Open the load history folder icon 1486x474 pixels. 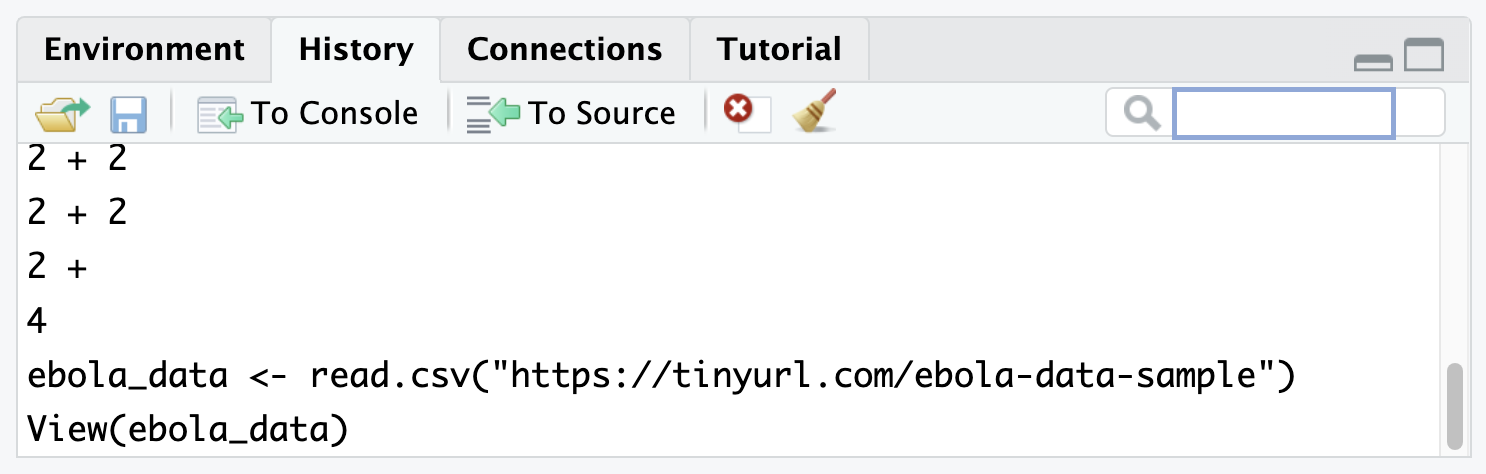coord(62,113)
